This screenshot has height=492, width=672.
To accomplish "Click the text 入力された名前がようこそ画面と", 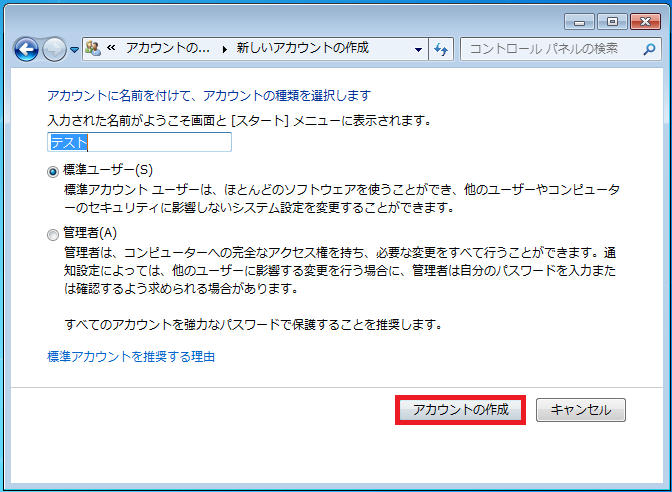I will pos(137,120).
